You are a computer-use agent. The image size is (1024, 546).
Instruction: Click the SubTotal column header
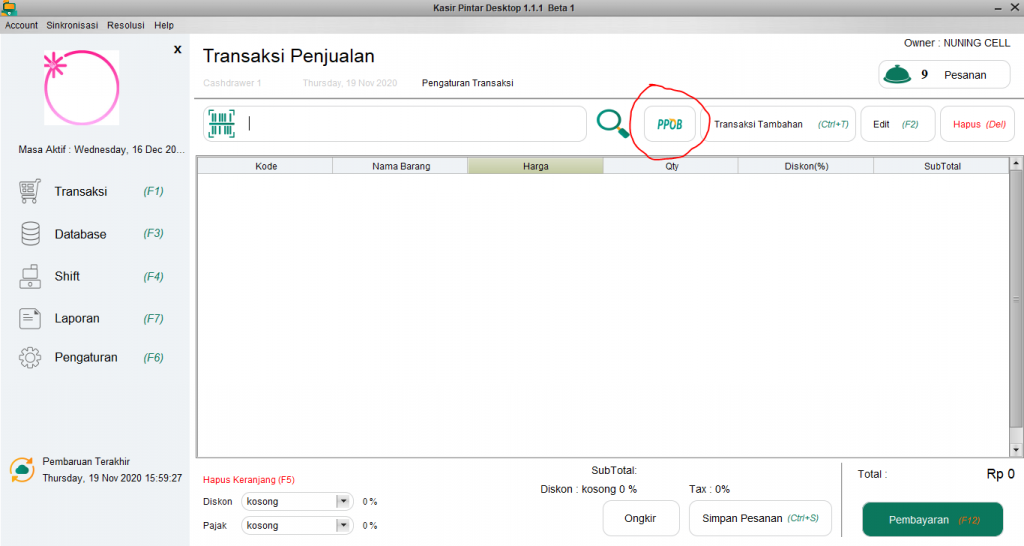[x=941, y=166]
